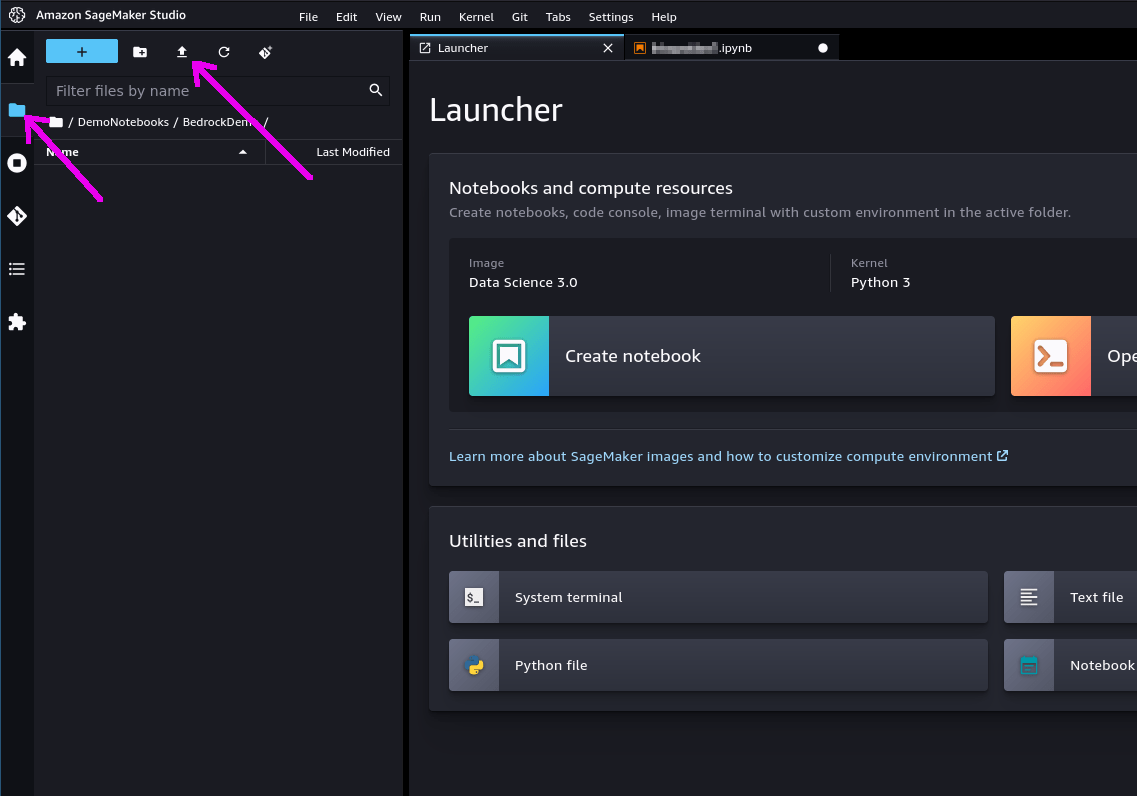Open the View menu
This screenshot has width=1137, height=796.
coord(388,17)
